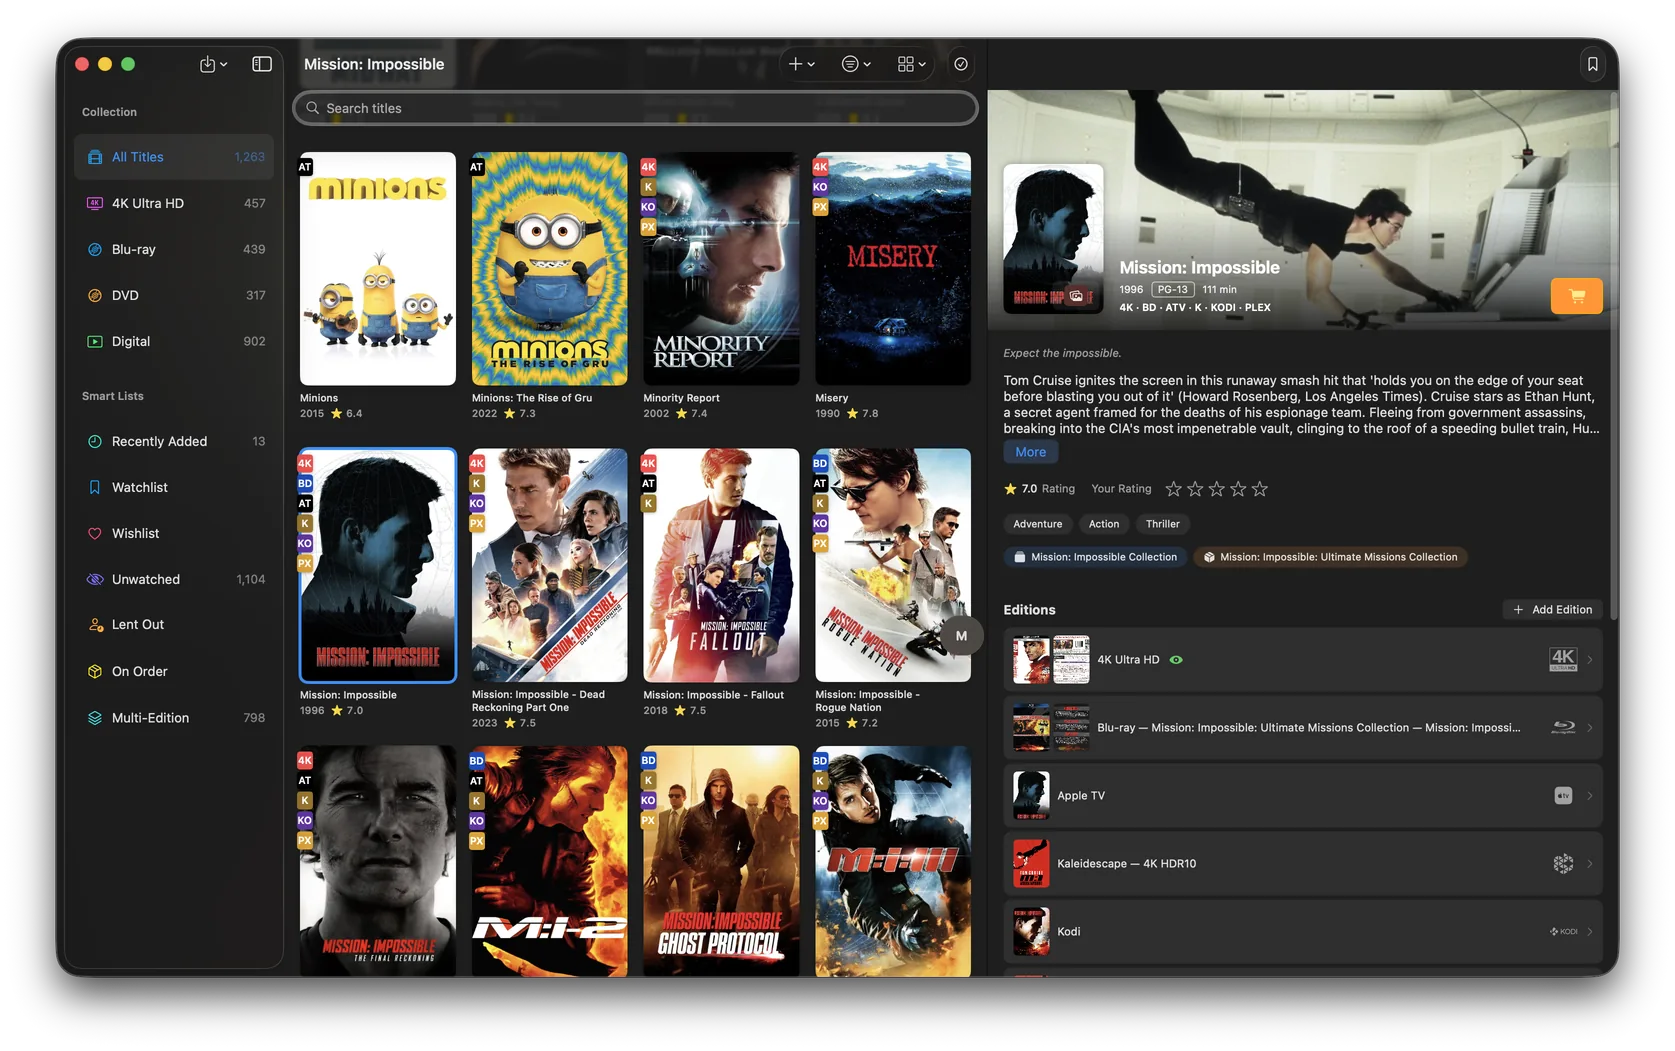Click the PG-13 rating badge

click(1173, 289)
